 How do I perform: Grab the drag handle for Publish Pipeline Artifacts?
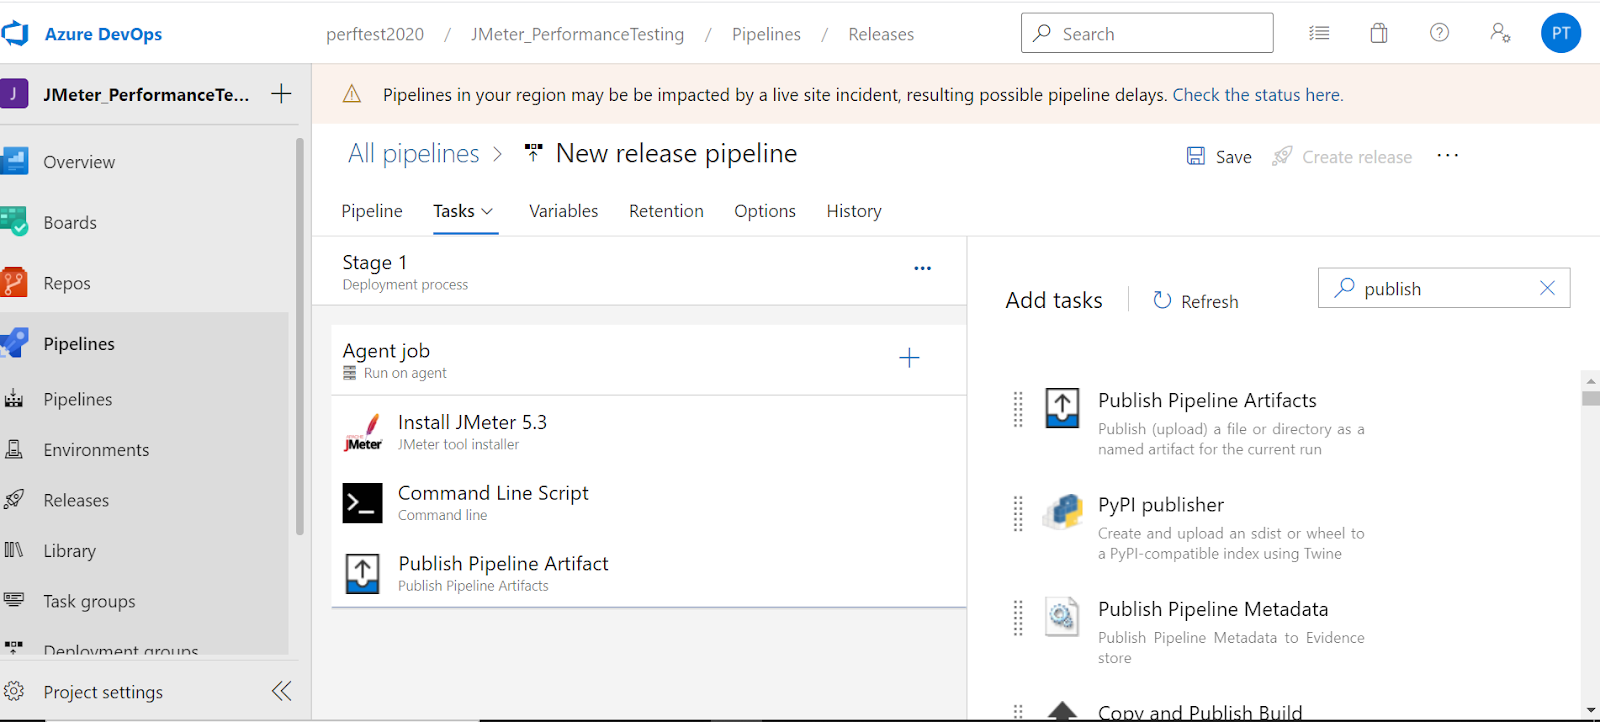(x=1018, y=409)
